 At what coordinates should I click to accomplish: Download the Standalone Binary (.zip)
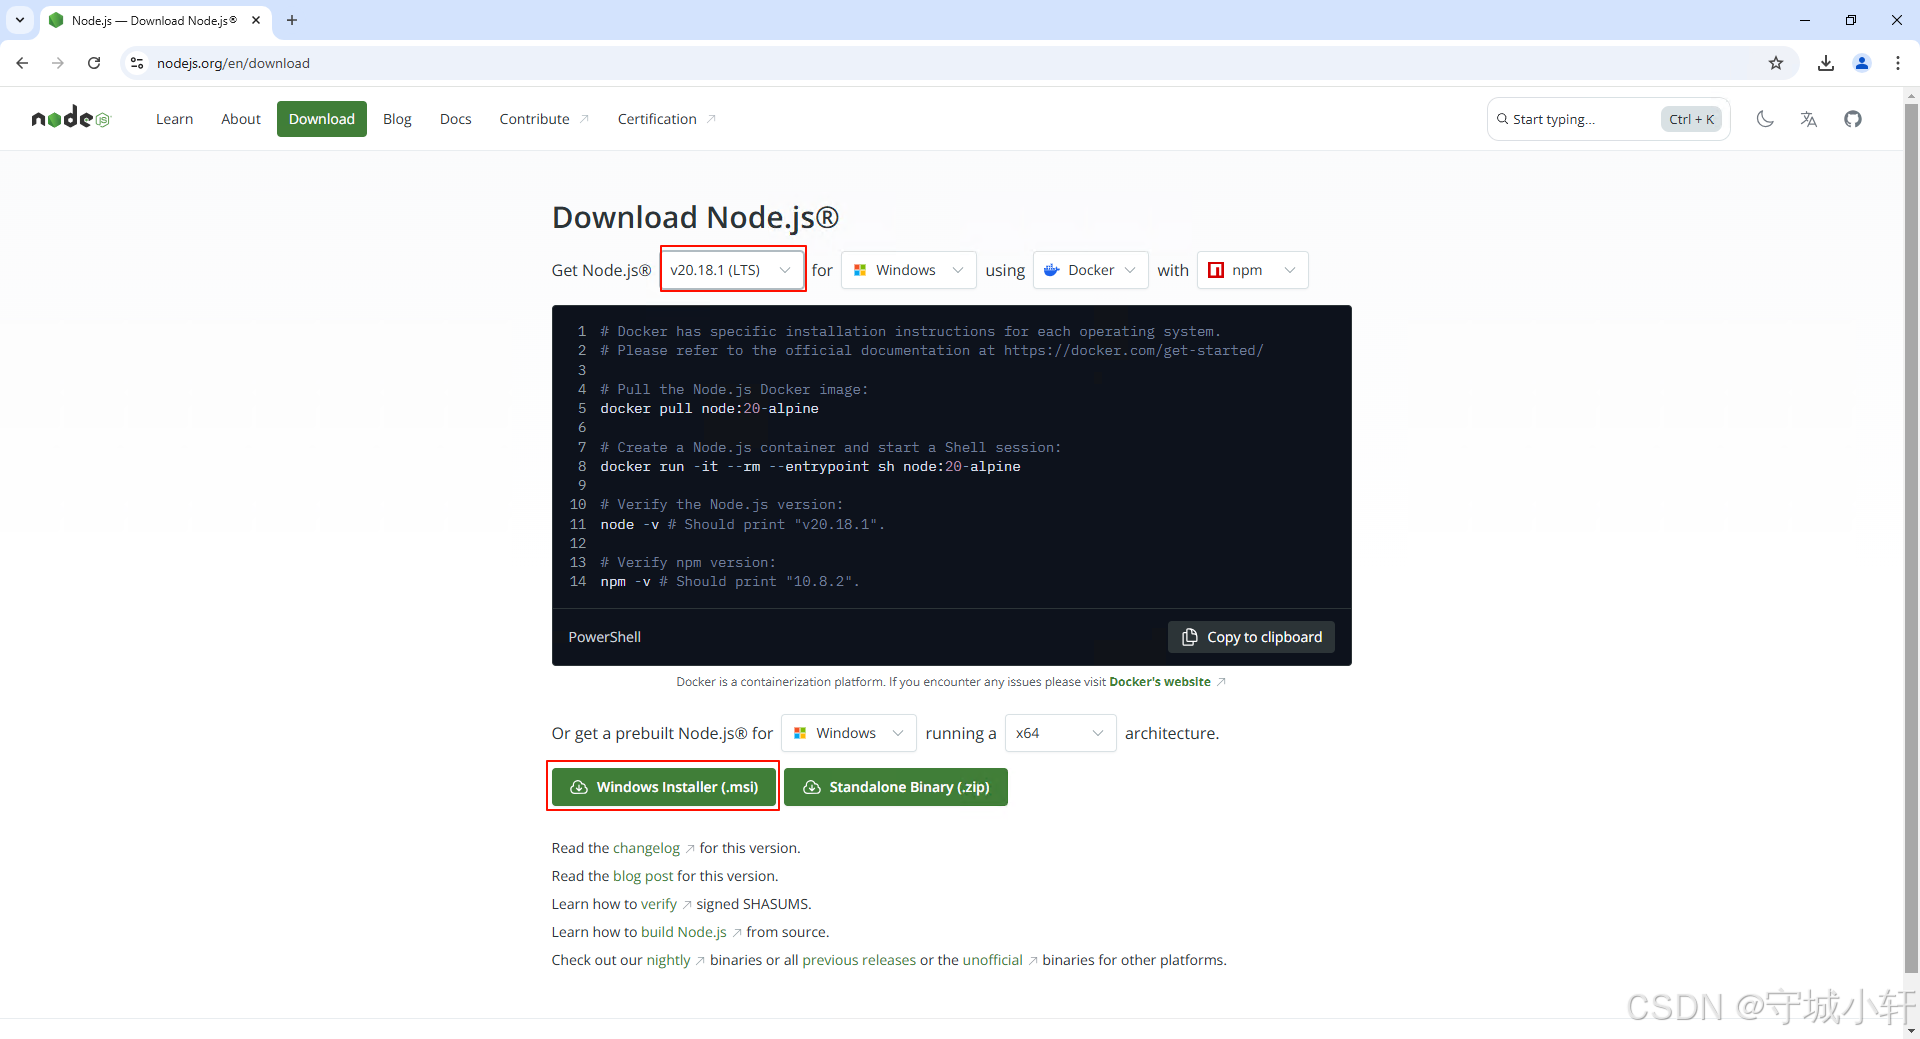point(896,787)
